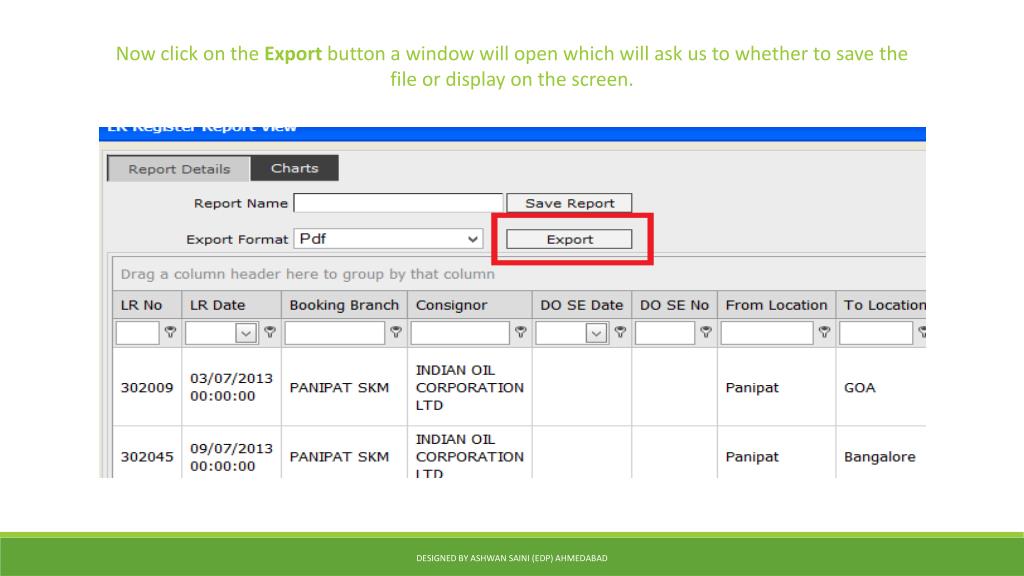Screen dimensions: 1024x576
Task: Click inside the Report Name field
Action: 397,202
